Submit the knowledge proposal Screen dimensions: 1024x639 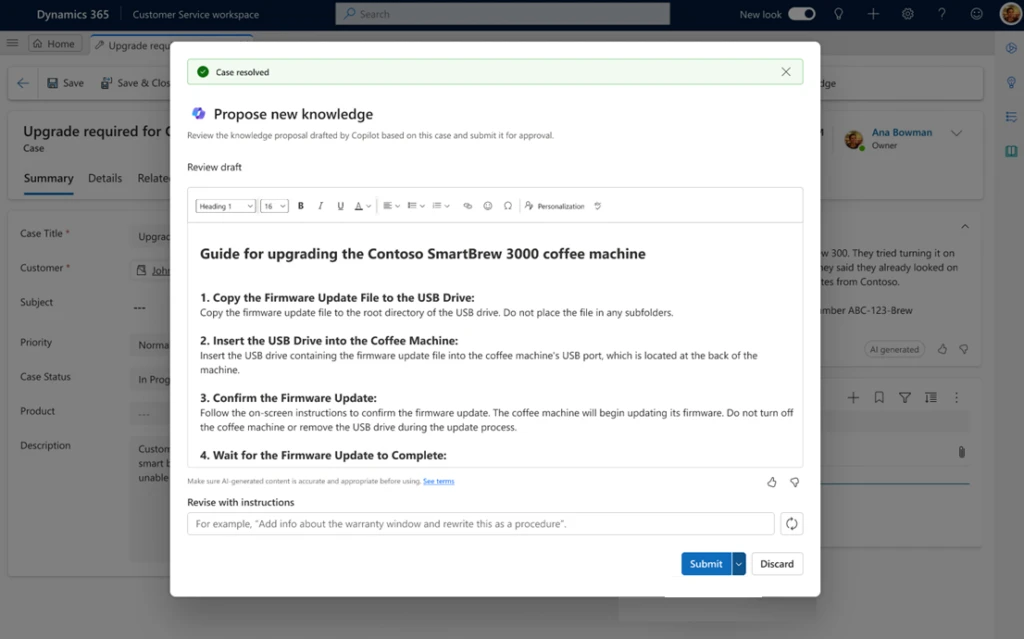click(x=706, y=564)
